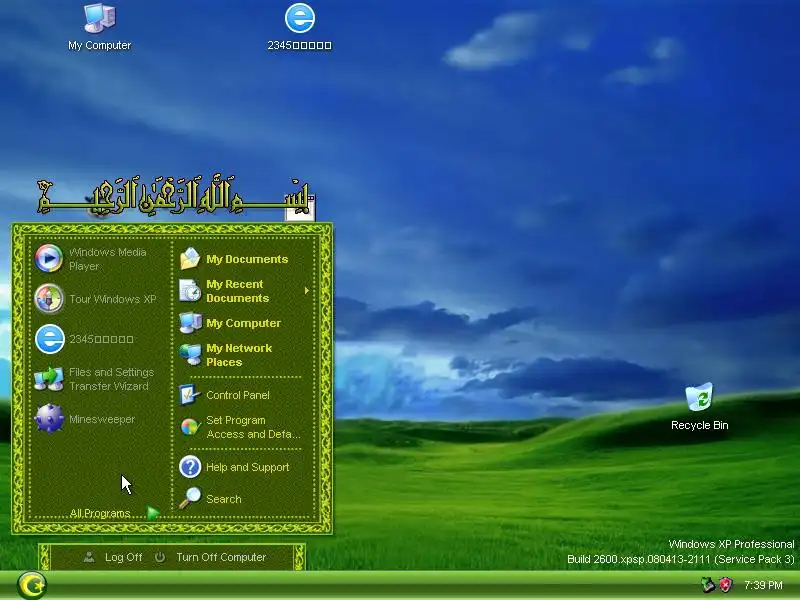Click My Computer bold label in Start menu
The height and width of the screenshot is (600, 800).
click(x=243, y=323)
